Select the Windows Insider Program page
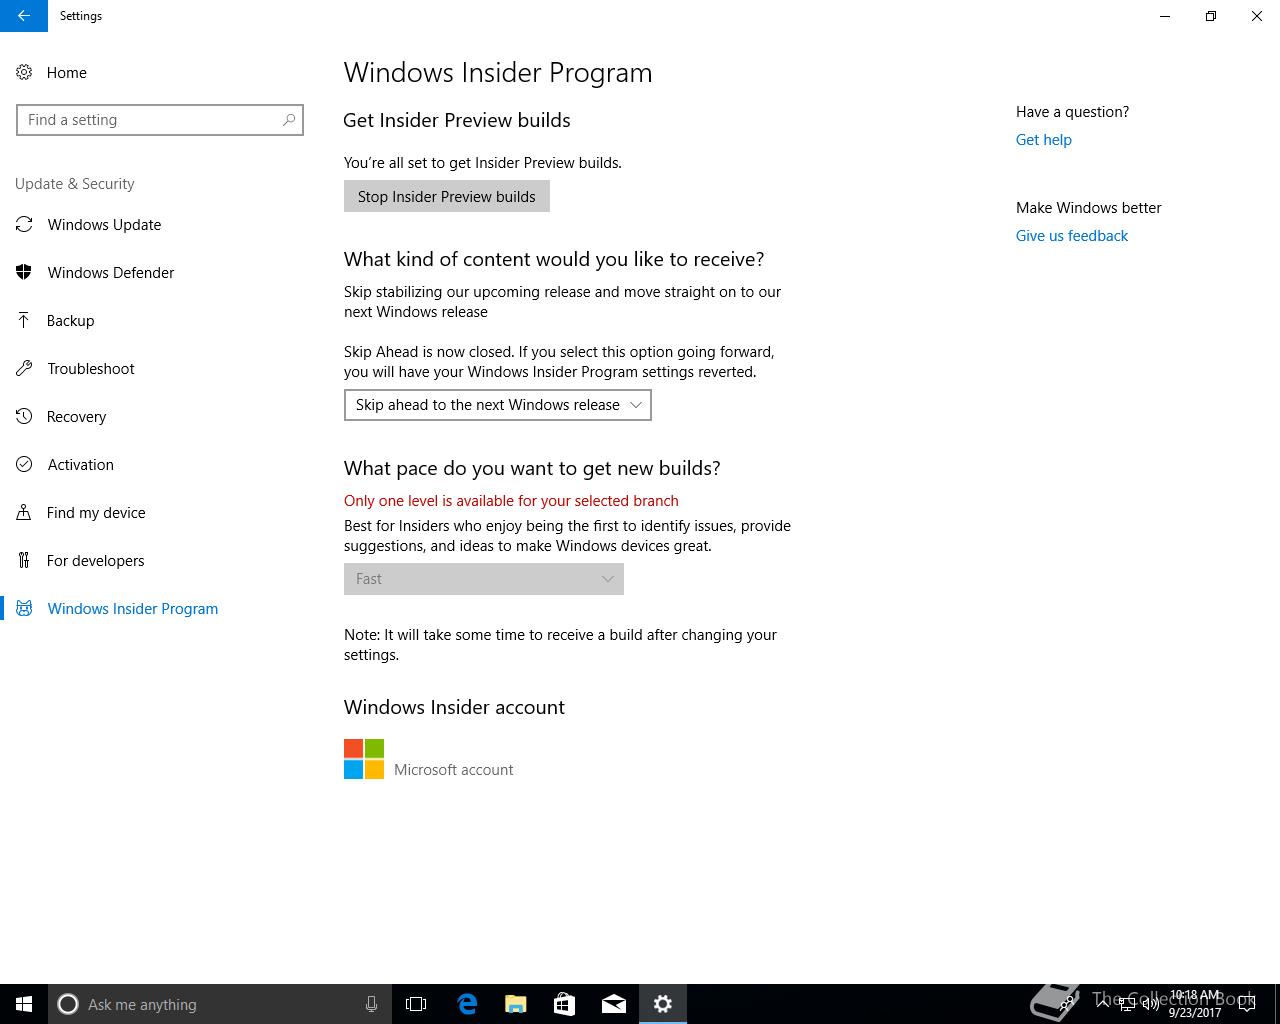The width and height of the screenshot is (1280, 1024). pyautogui.click(x=133, y=609)
